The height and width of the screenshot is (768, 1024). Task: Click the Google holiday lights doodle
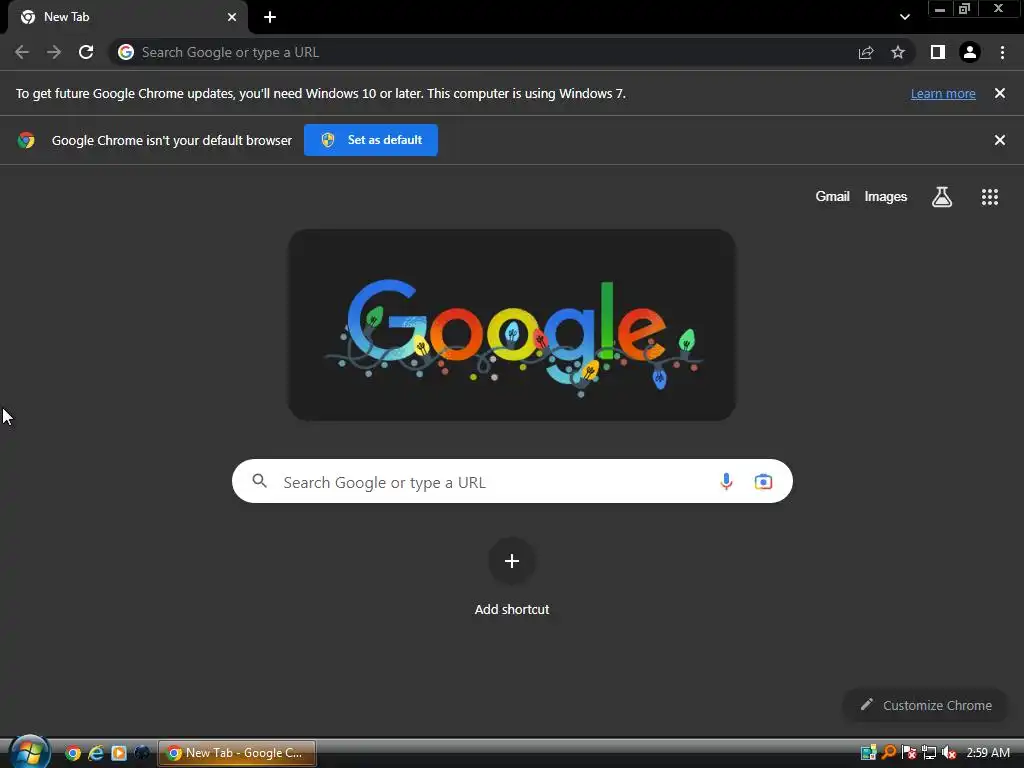coord(512,325)
